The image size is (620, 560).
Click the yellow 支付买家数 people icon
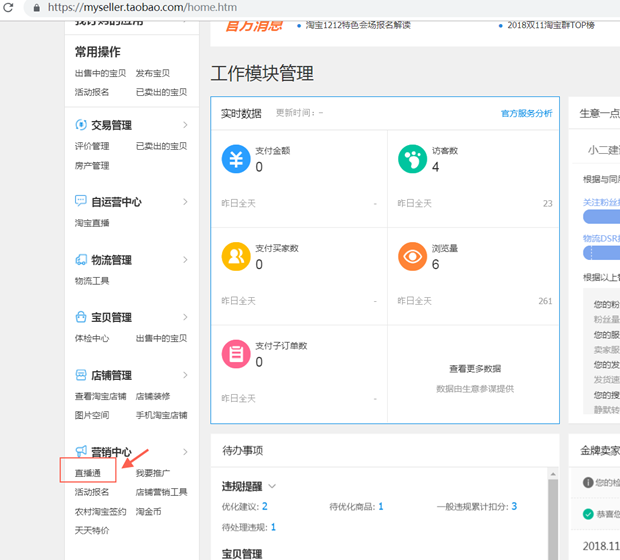click(x=236, y=256)
